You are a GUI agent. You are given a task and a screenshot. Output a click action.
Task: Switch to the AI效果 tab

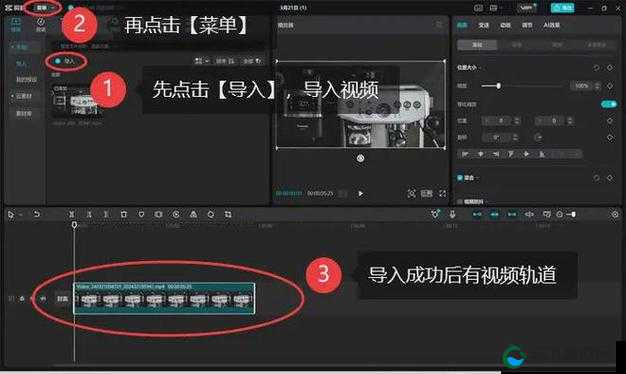click(x=551, y=25)
